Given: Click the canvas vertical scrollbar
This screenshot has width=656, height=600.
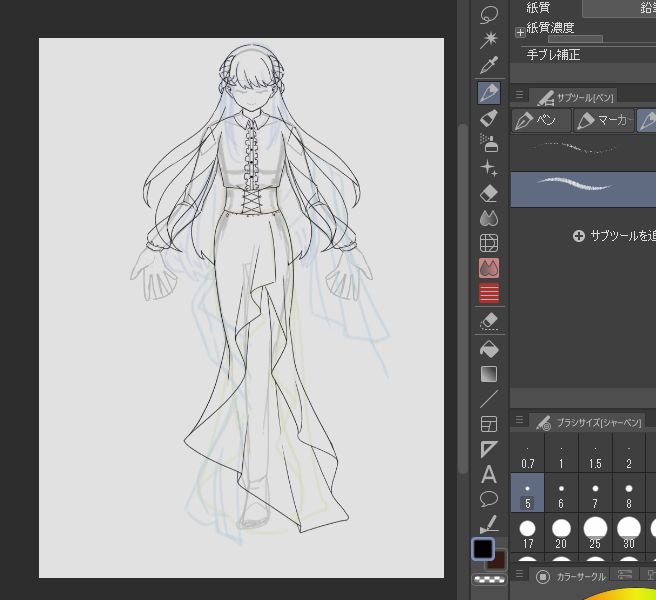Looking at the screenshot, I should 463,299.
